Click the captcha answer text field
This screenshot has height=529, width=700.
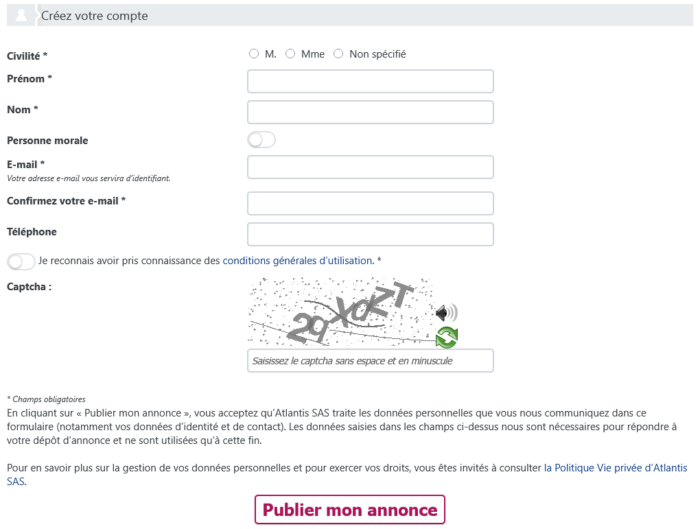pos(370,360)
